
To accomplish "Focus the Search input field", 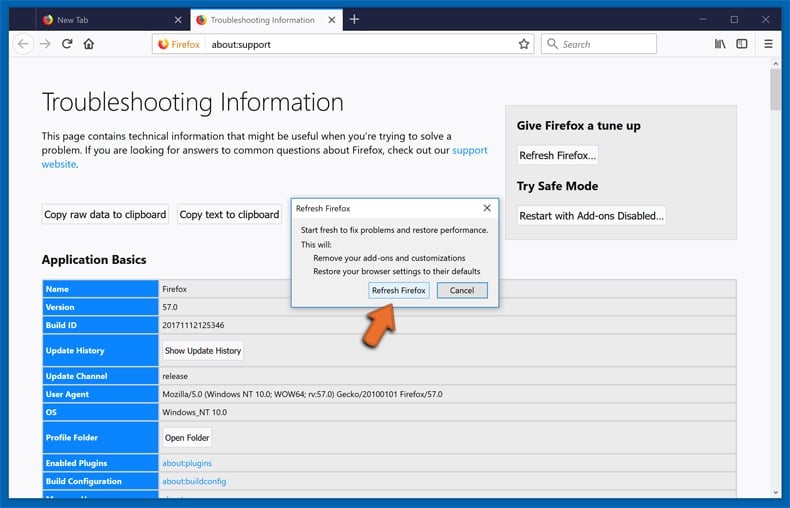I will [599, 44].
